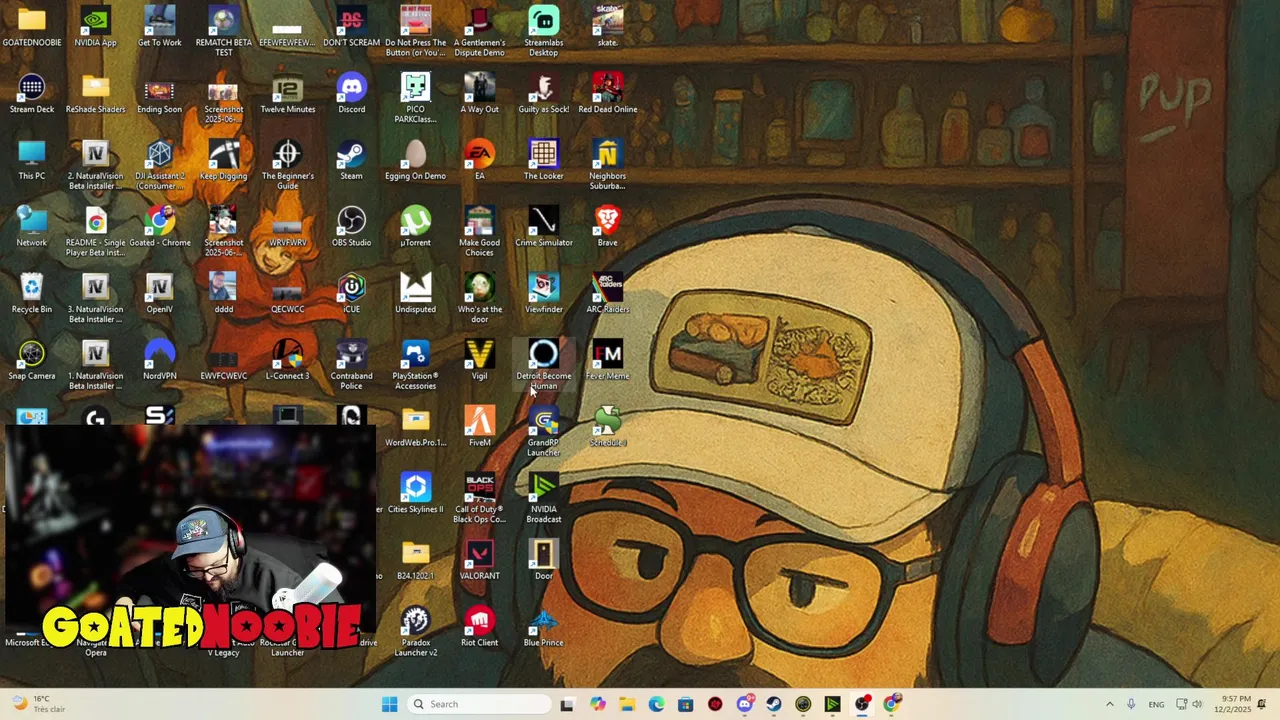Open the GOATEDNOOBIE folder icon
The width and height of the screenshot is (1280, 720).
[x=32, y=27]
